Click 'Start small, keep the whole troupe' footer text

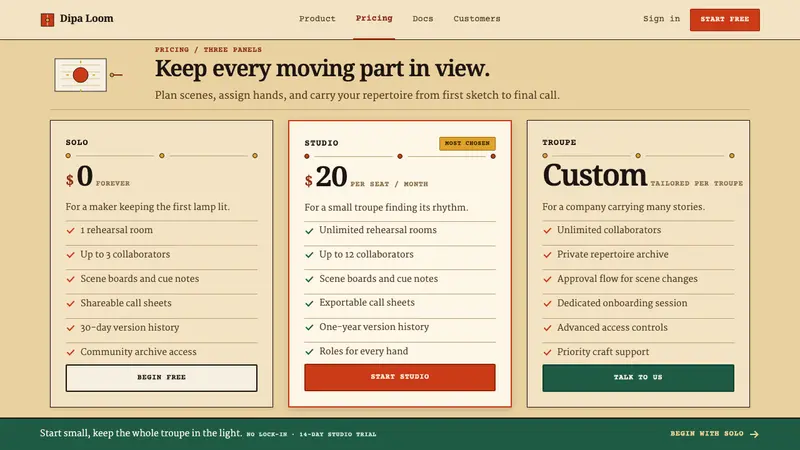pos(141,433)
